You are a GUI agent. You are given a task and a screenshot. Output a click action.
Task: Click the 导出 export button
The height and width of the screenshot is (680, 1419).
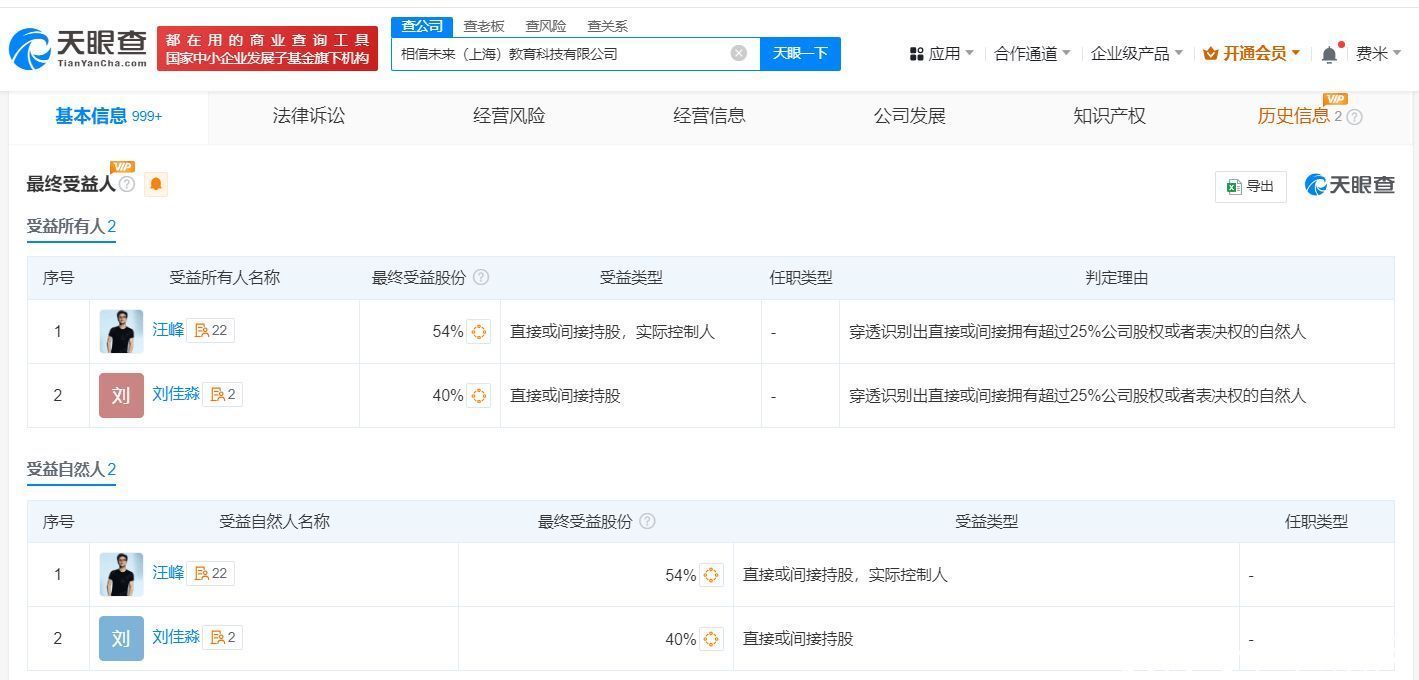click(x=1251, y=186)
